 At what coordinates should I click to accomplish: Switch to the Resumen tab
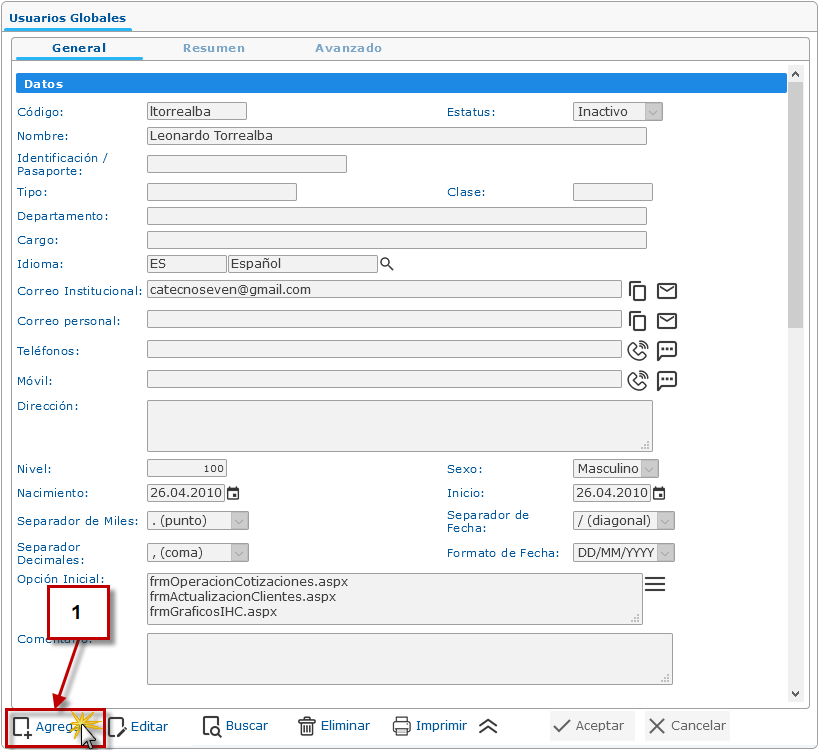pos(213,48)
